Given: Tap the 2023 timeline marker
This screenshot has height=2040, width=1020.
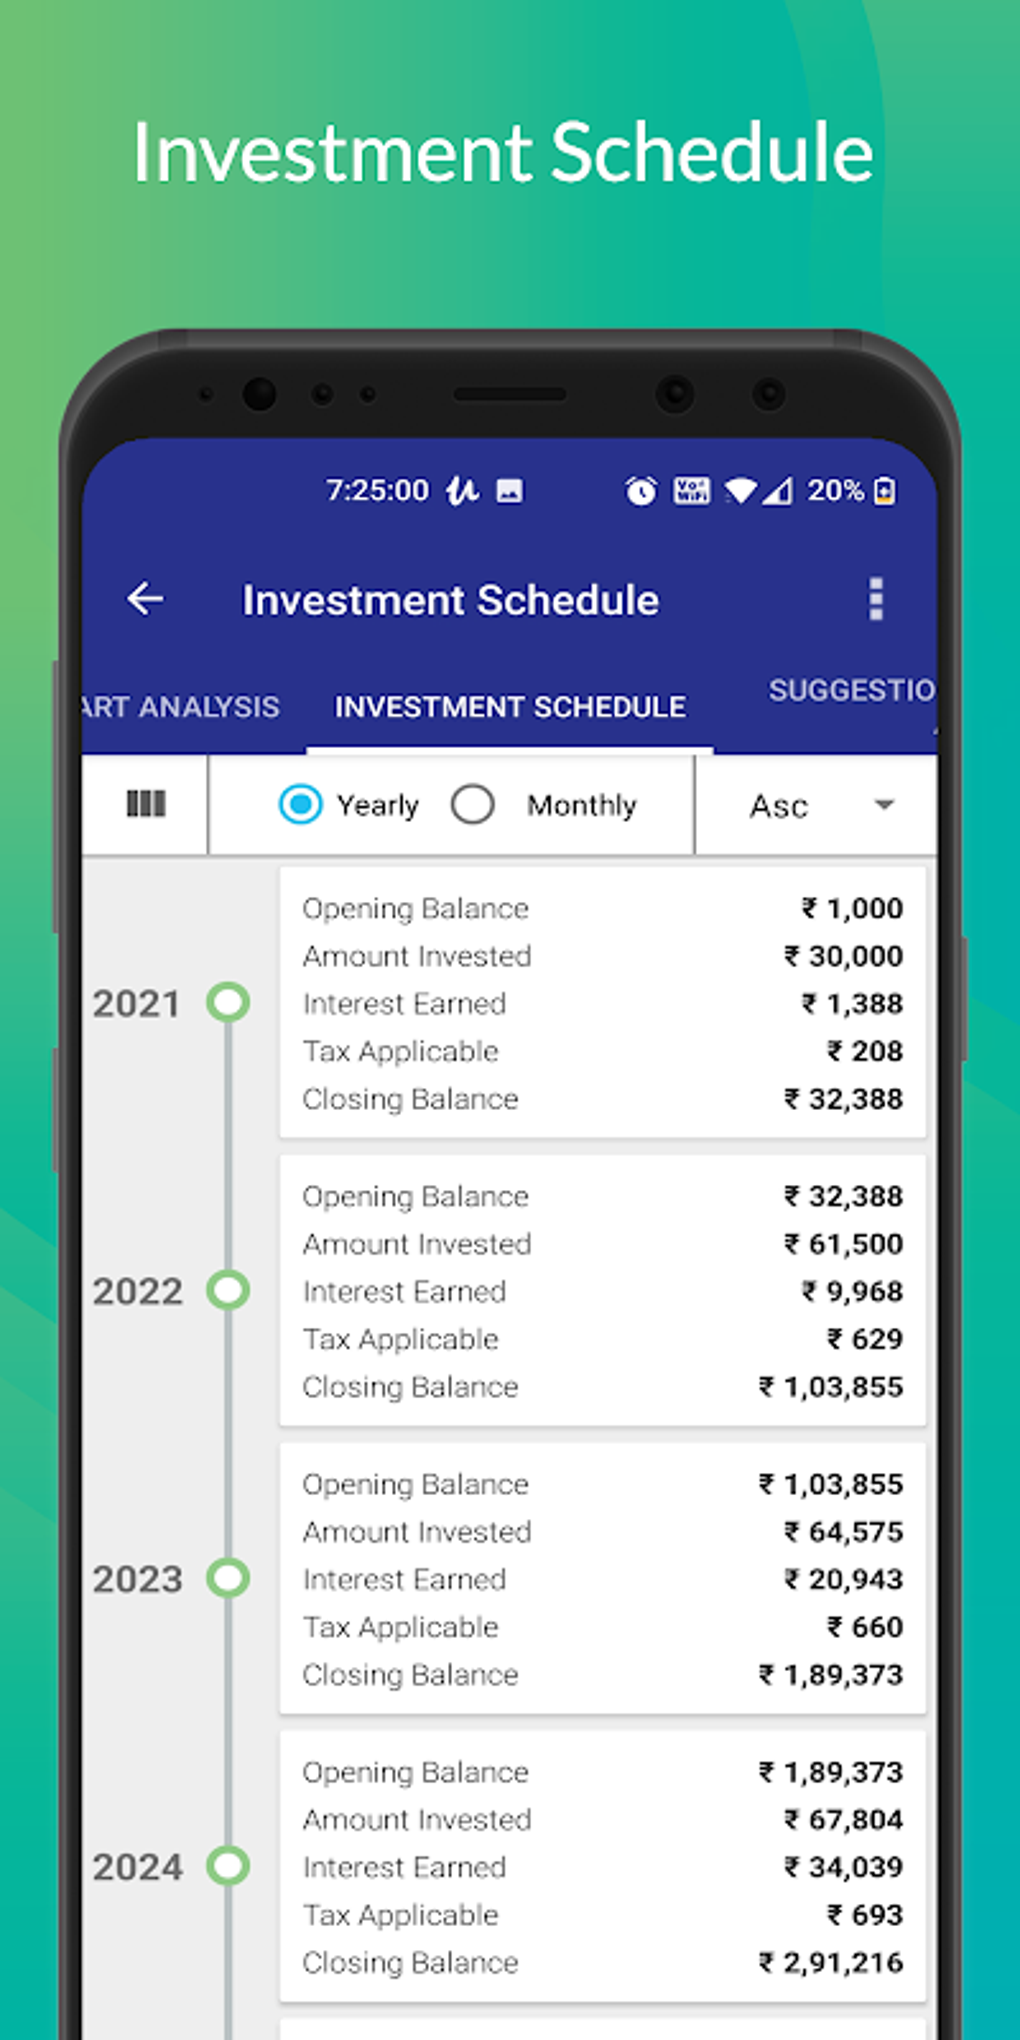Looking at the screenshot, I should click(x=228, y=1578).
